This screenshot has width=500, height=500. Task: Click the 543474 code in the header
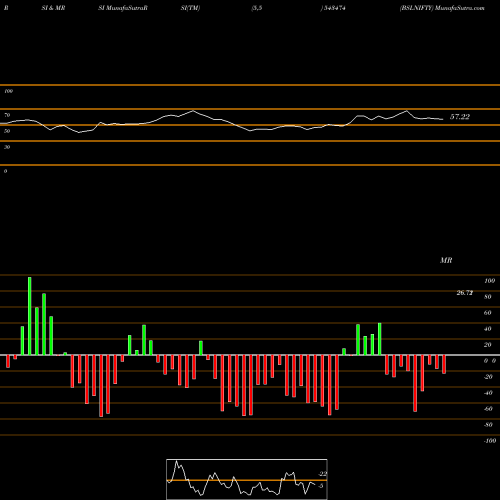pos(334,8)
